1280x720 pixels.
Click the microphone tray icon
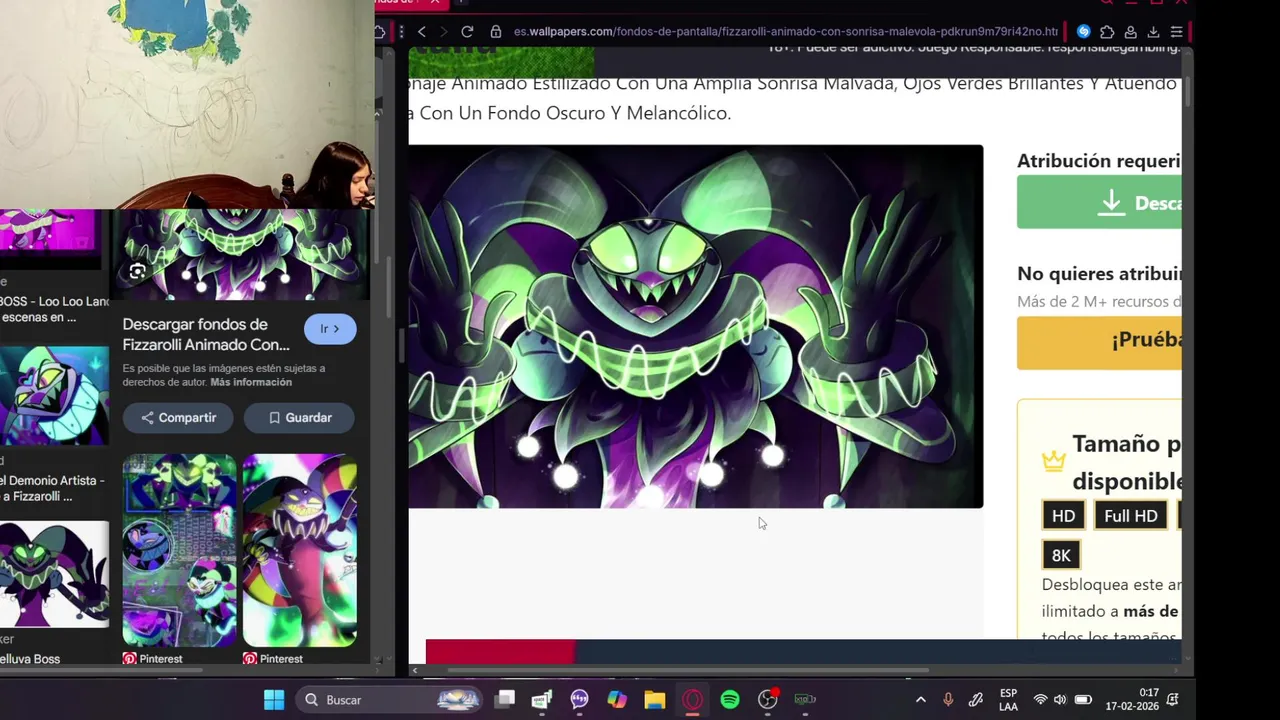(x=948, y=700)
